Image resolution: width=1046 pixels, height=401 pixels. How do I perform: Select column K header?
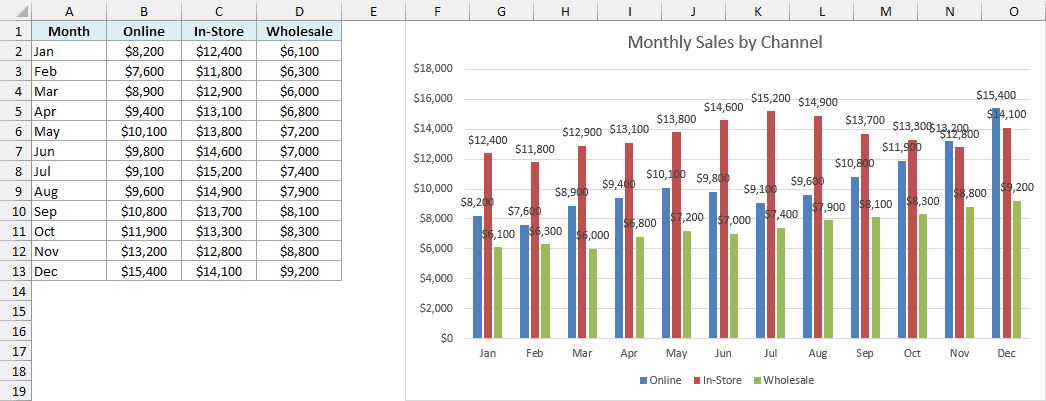pos(757,11)
